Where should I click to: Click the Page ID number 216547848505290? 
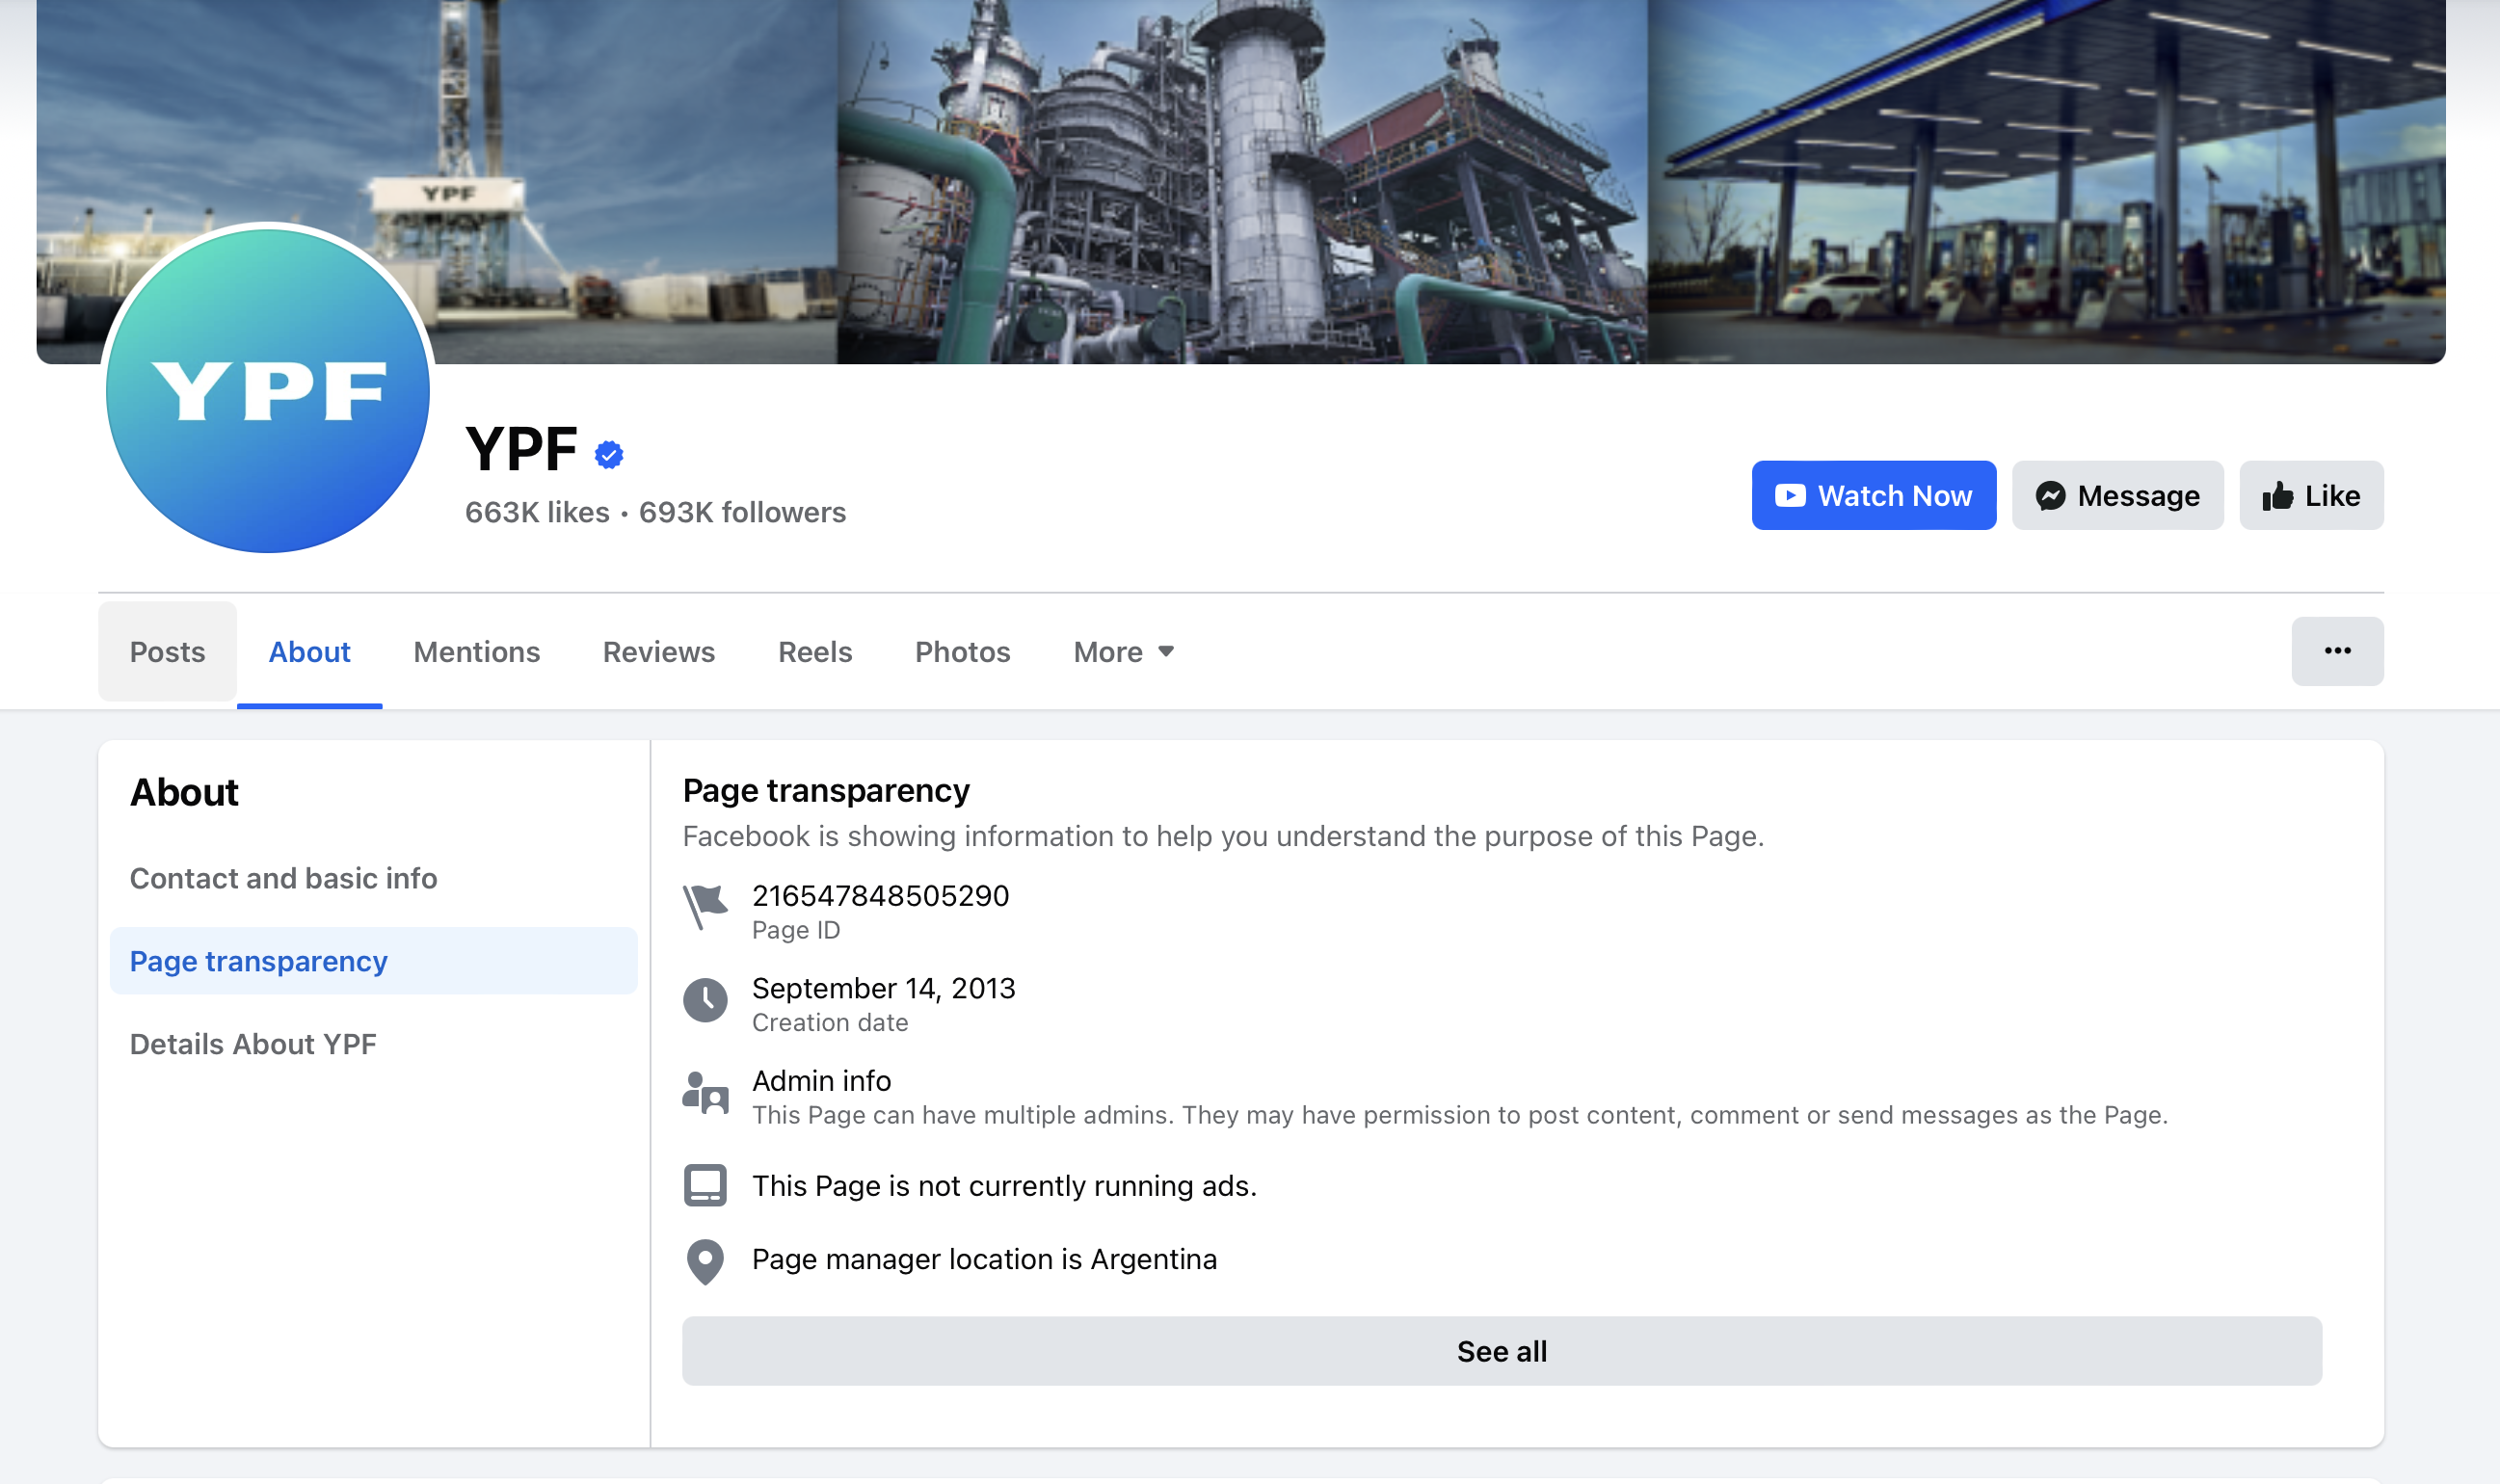coord(880,895)
